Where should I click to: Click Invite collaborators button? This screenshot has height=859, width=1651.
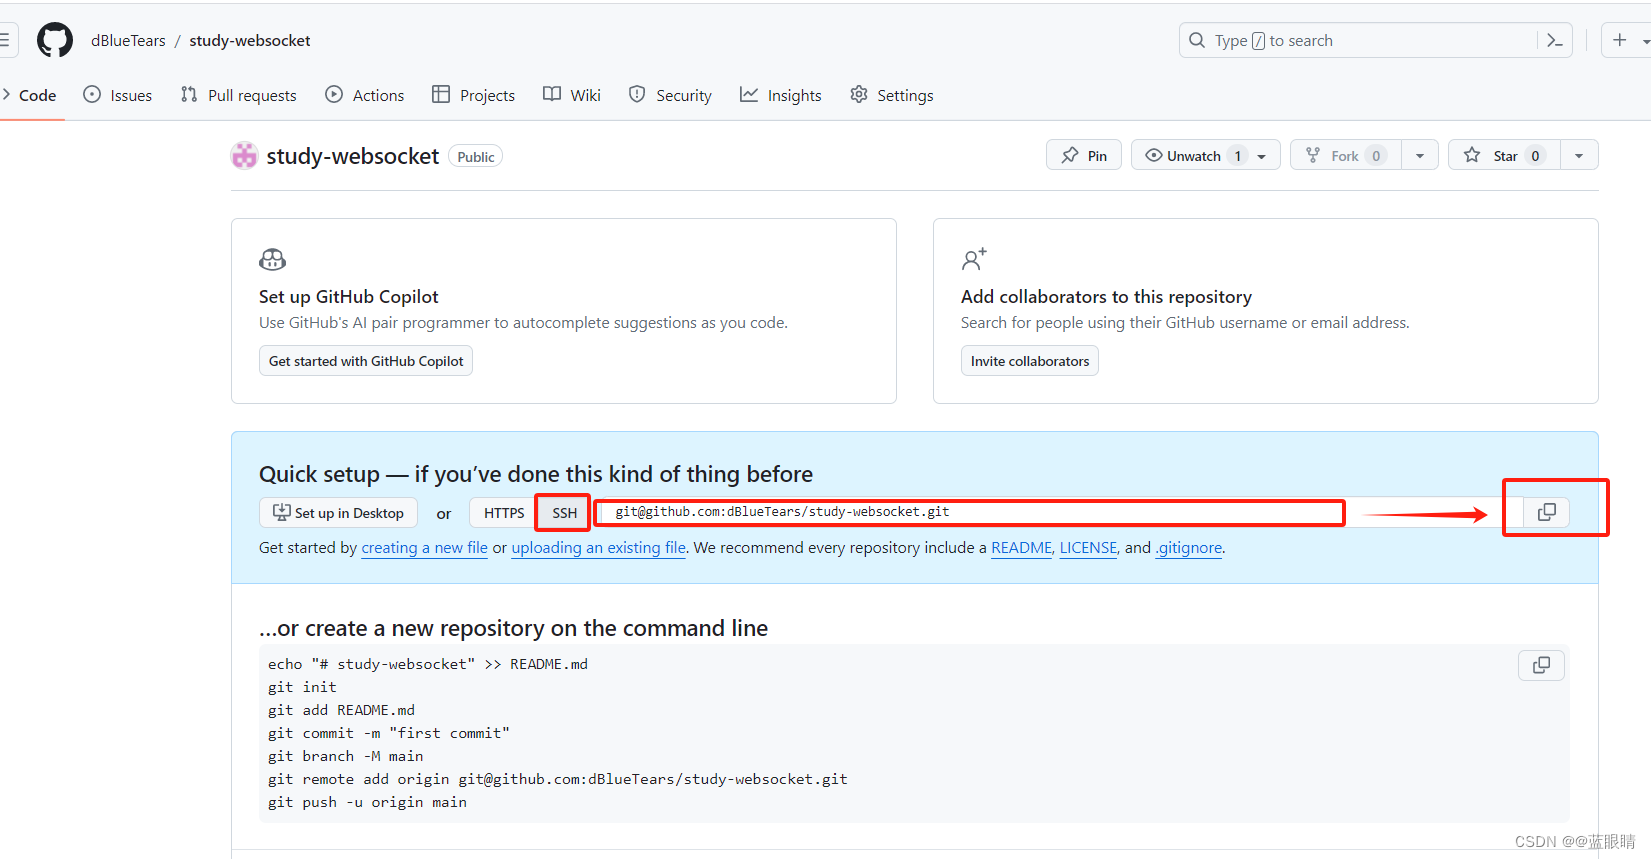pos(1030,361)
